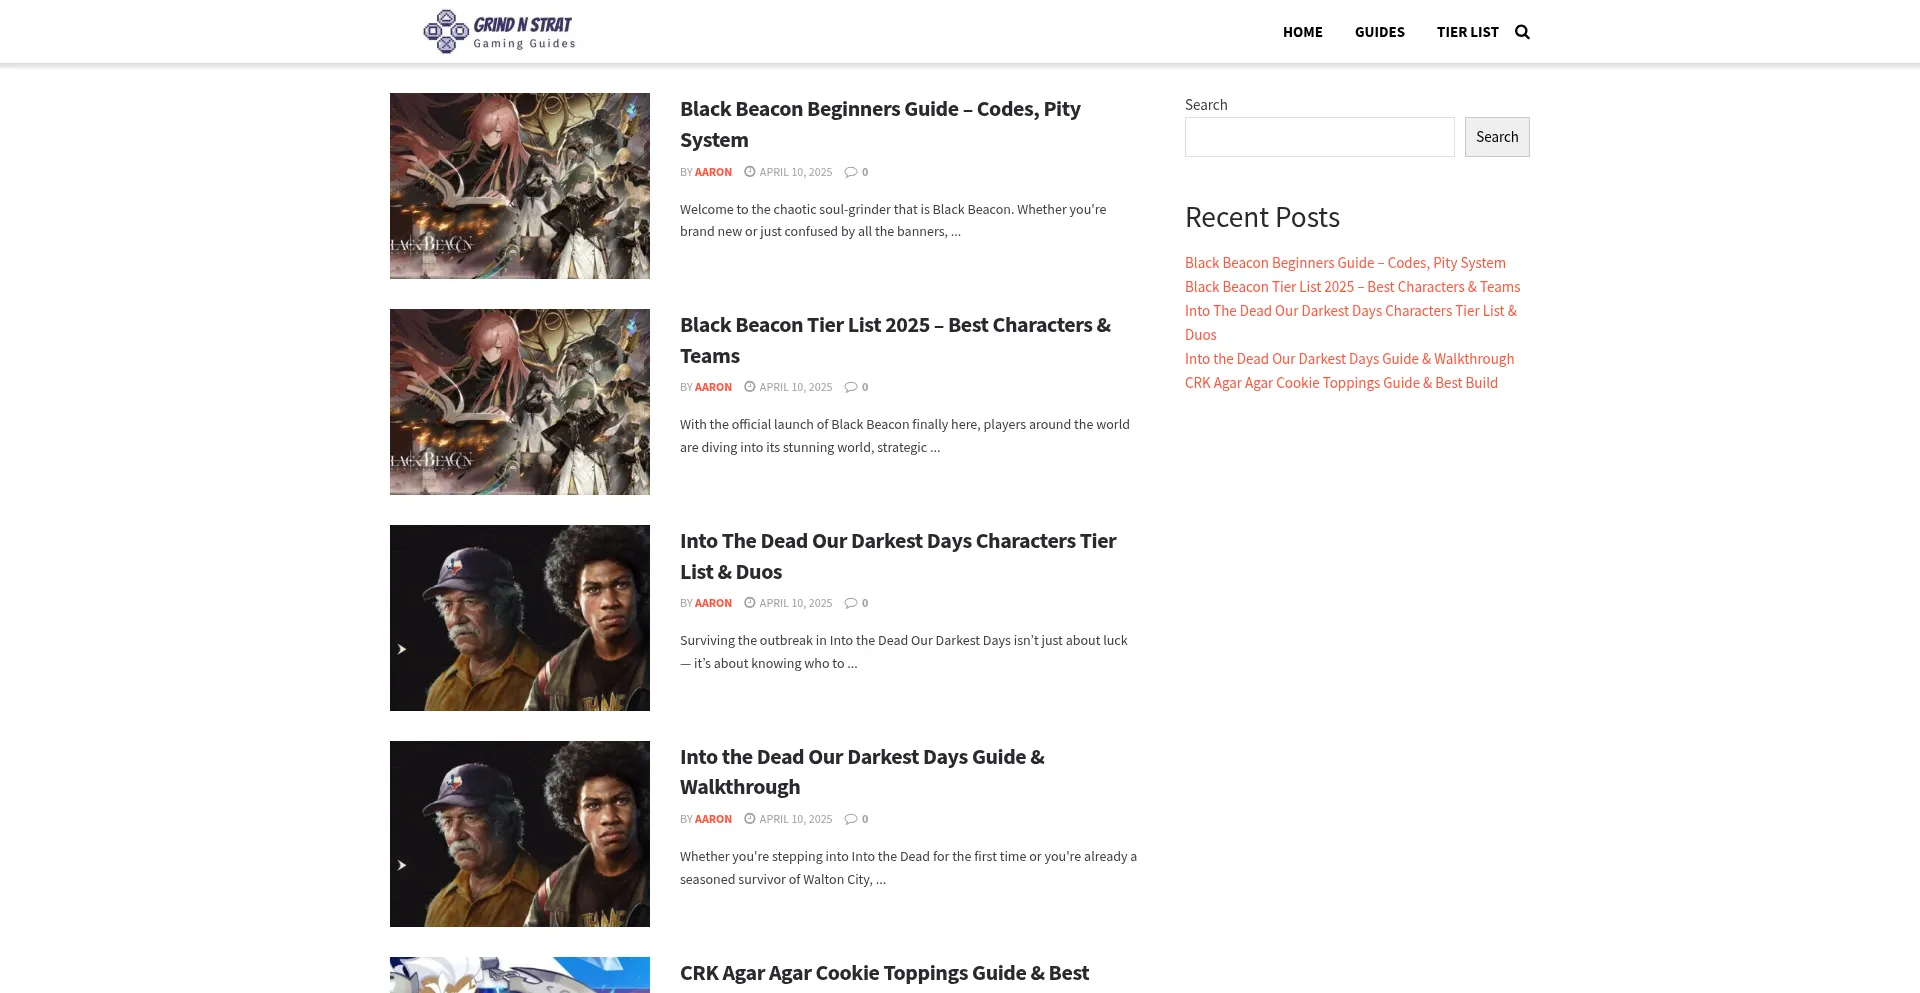Open Black Beacon Tier List 2025 article title
This screenshot has height=993, width=1920.
click(895, 340)
